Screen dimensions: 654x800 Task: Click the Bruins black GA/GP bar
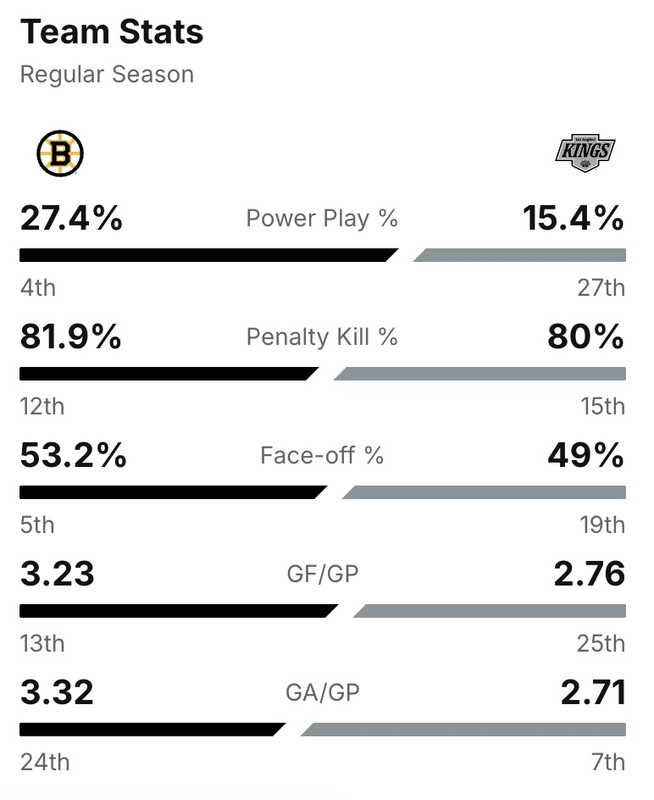pyautogui.click(x=150, y=729)
